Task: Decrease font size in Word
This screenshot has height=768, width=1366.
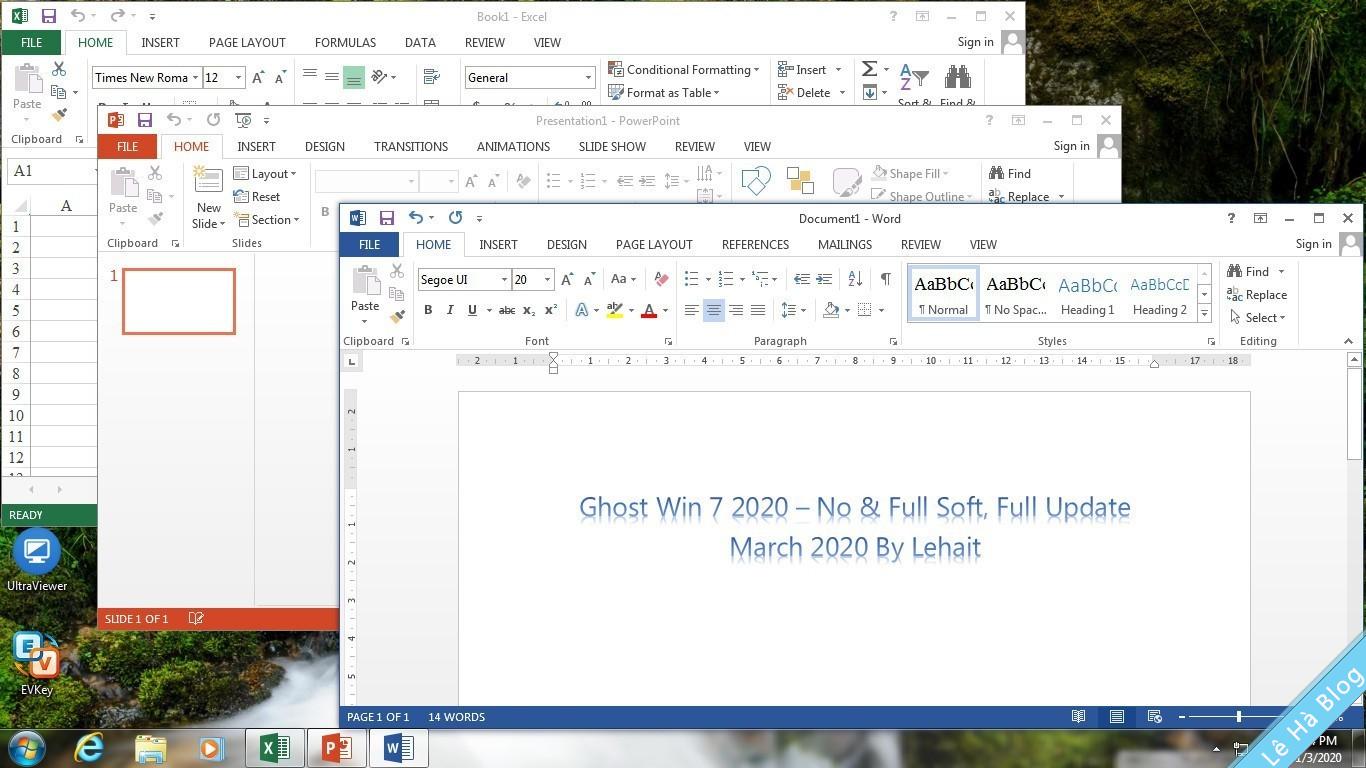Action: (589, 279)
